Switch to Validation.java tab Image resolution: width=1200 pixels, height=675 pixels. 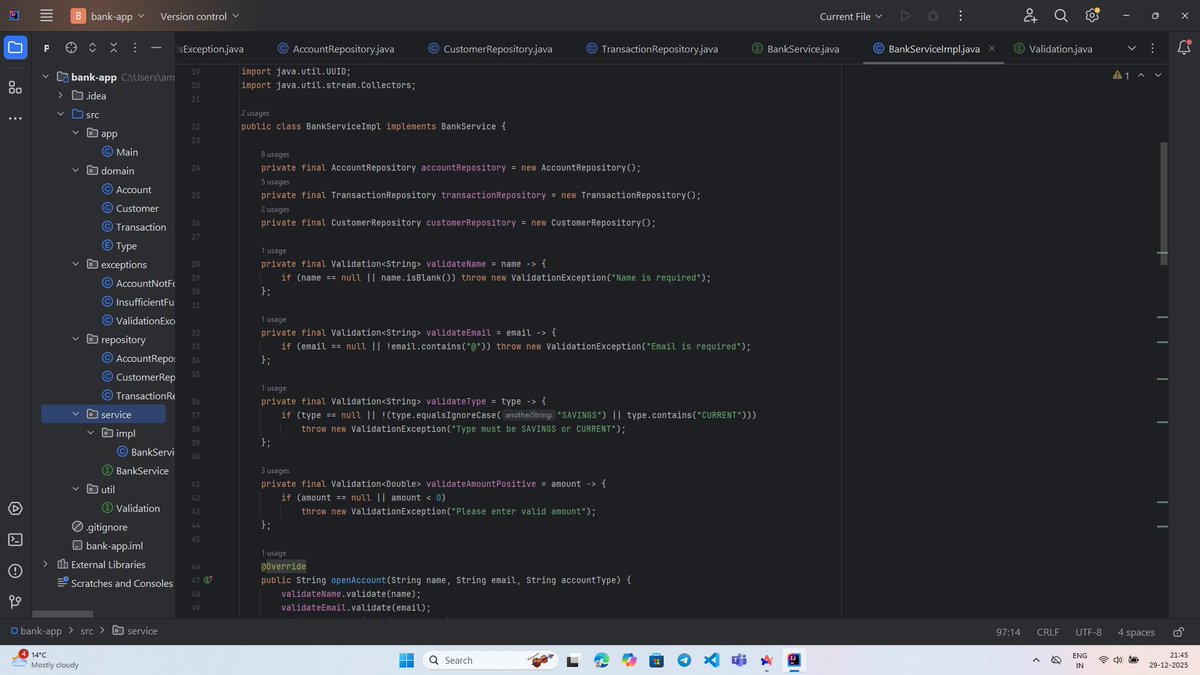1053,48
